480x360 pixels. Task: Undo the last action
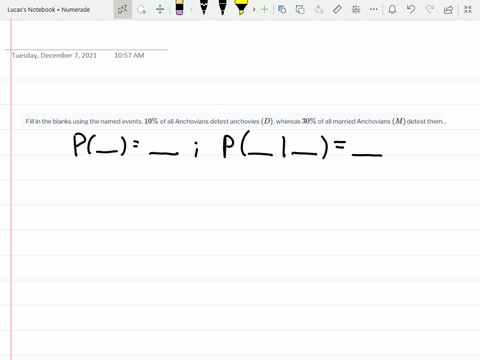pyautogui.click(x=411, y=9)
